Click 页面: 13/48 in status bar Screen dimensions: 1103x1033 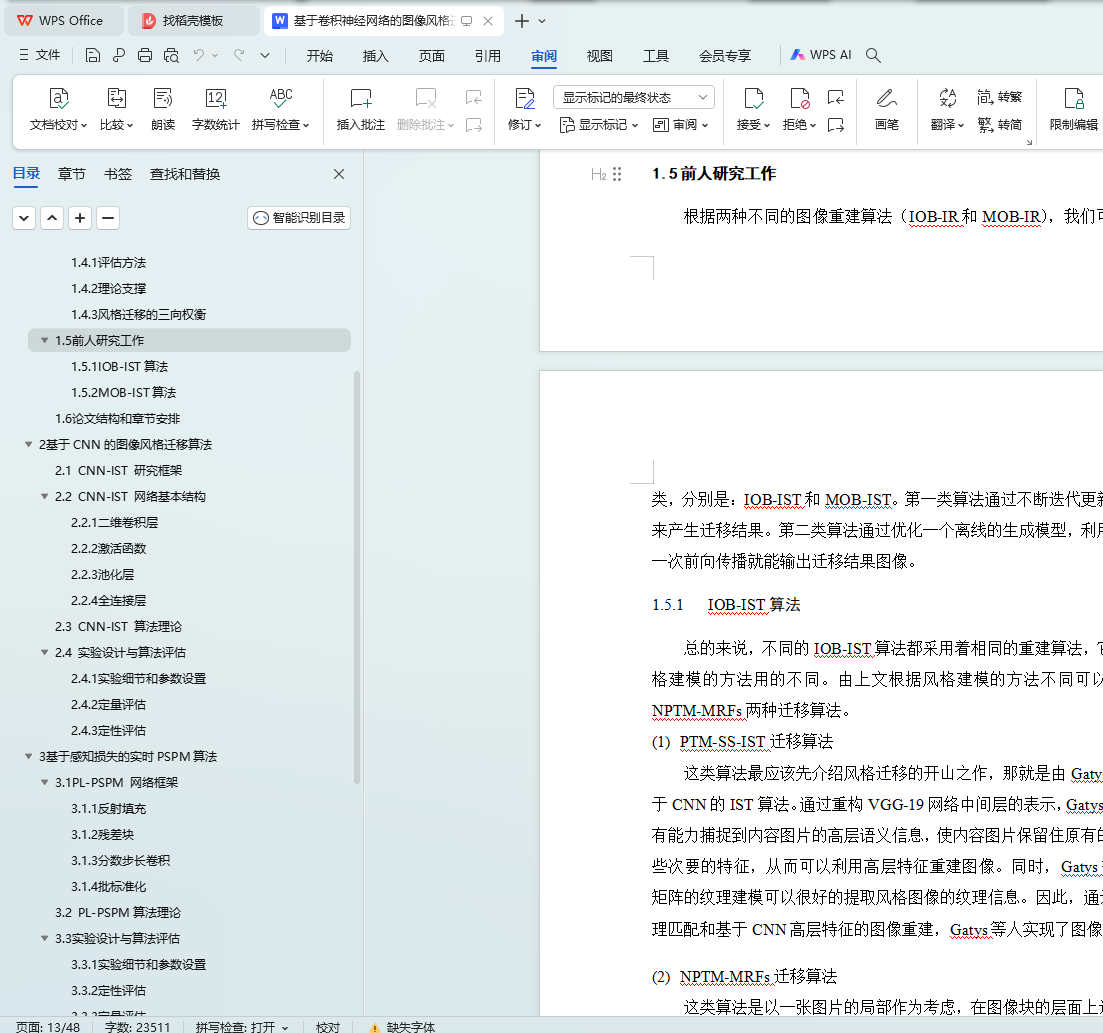coord(48,1027)
